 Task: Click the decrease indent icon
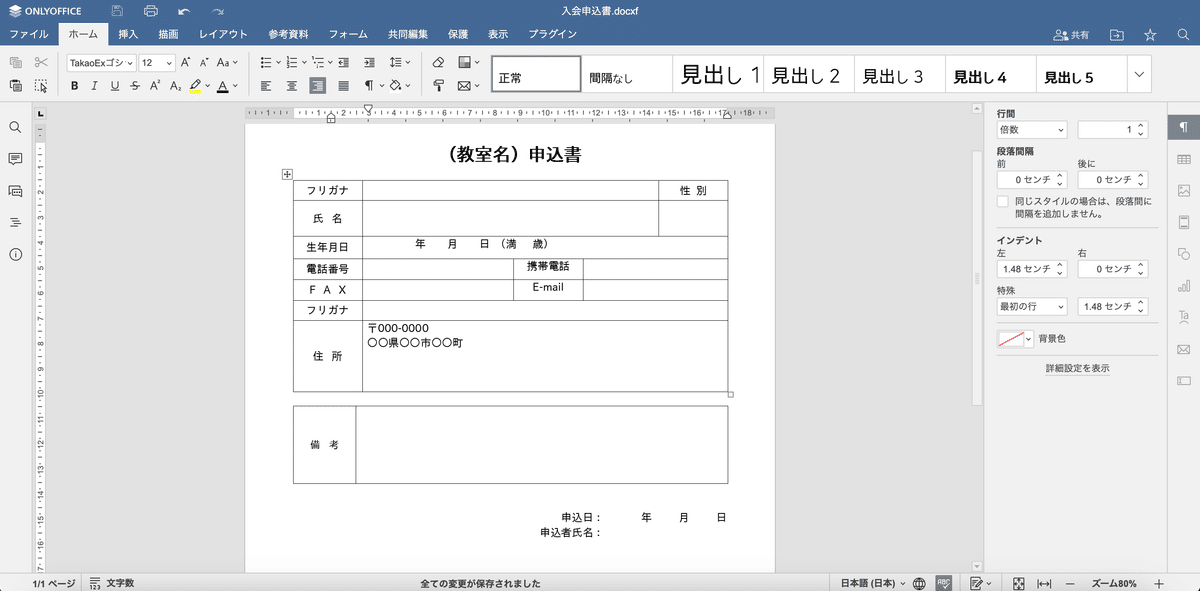coord(345,62)
